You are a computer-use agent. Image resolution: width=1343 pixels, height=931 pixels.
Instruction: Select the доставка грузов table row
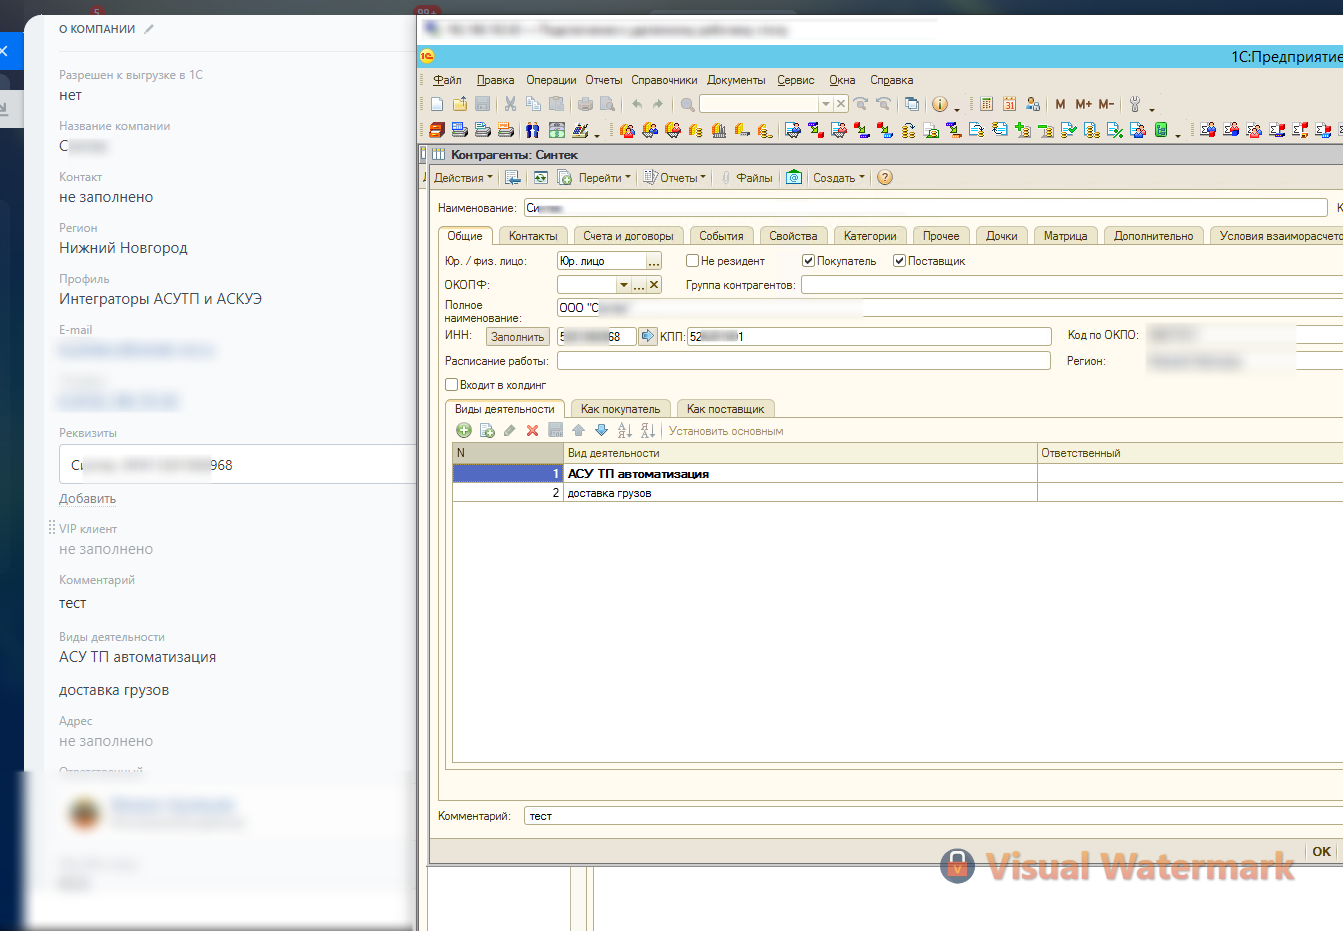[898, 493]
